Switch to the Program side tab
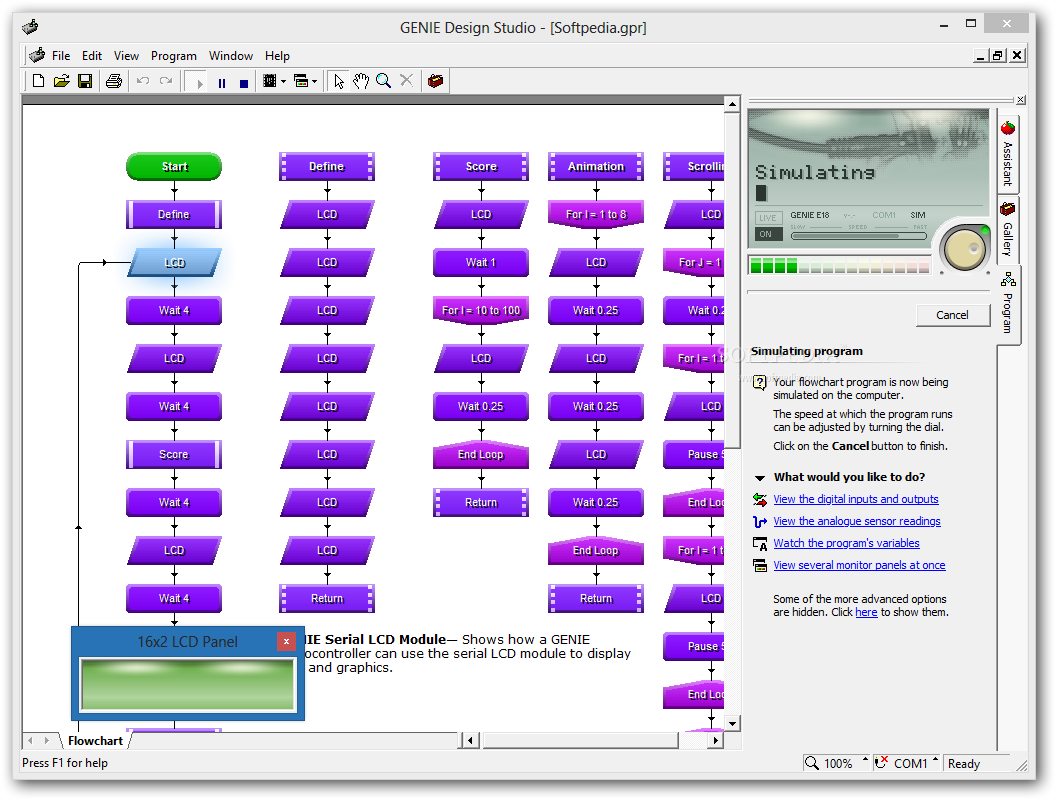 point(1008,304)
